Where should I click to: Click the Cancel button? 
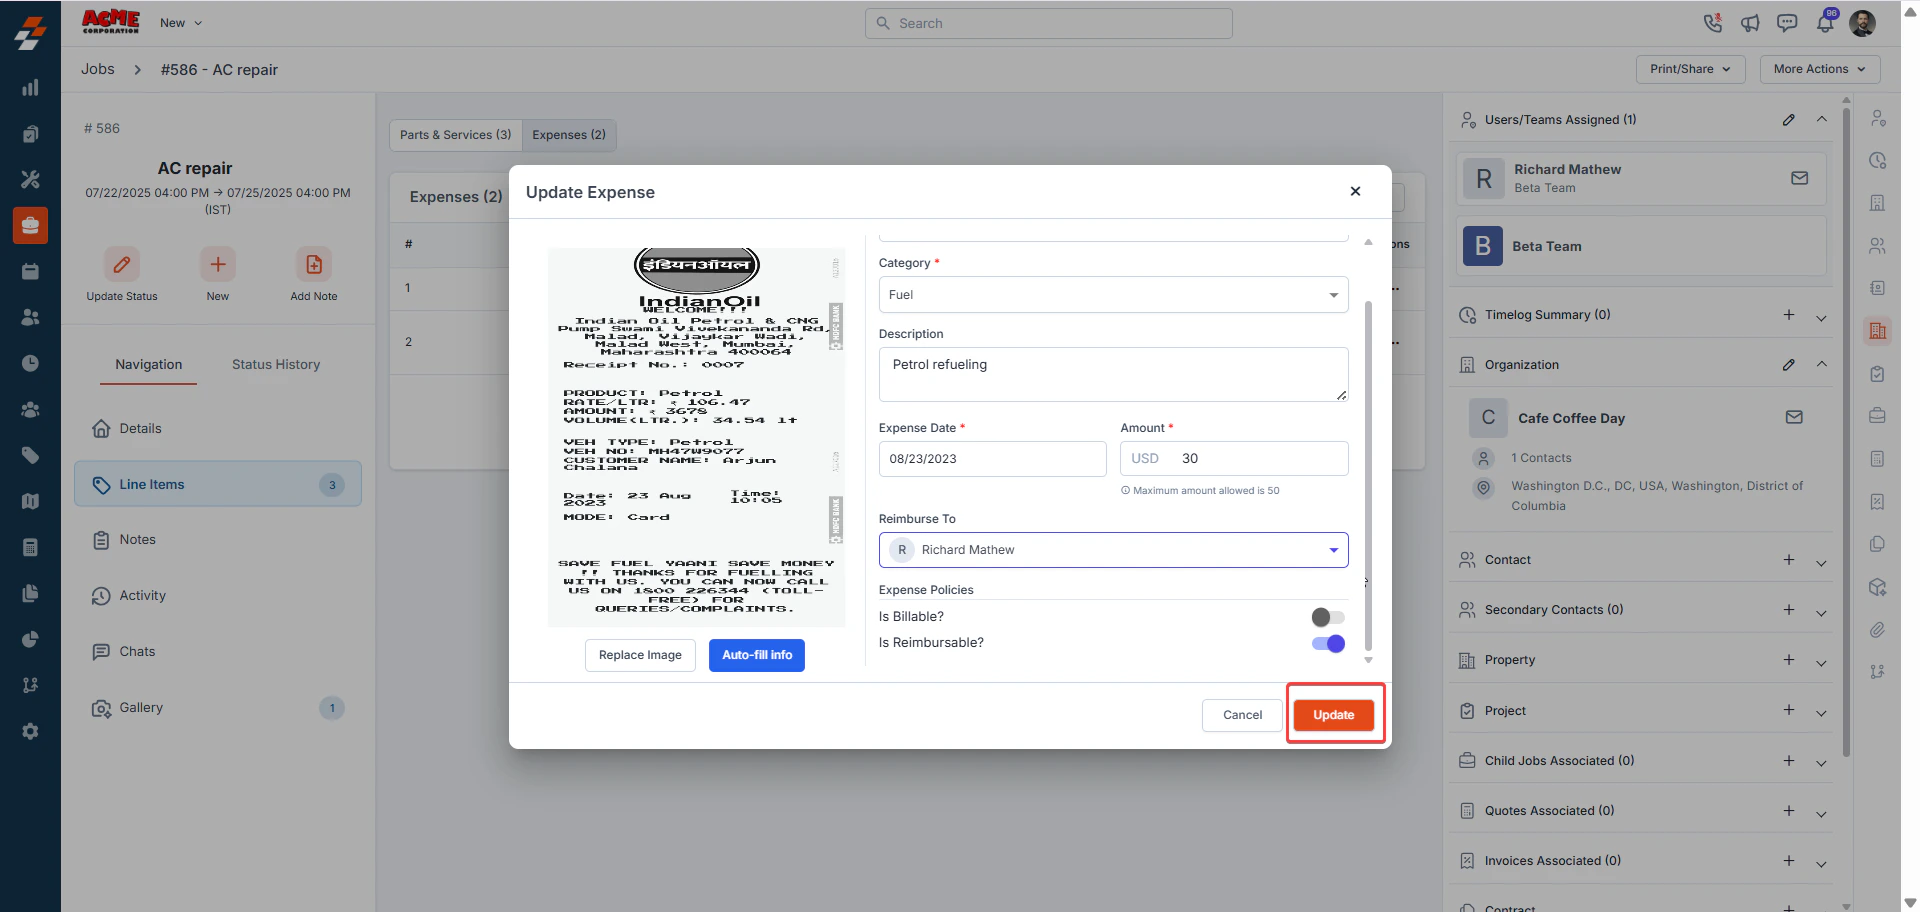[x=1242, y=715]
